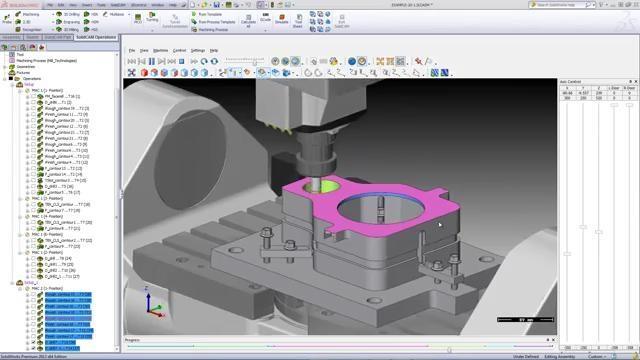Open the Control menu in simulation window
This screenshot has height=360, width=640.
[x=179, y=50]
